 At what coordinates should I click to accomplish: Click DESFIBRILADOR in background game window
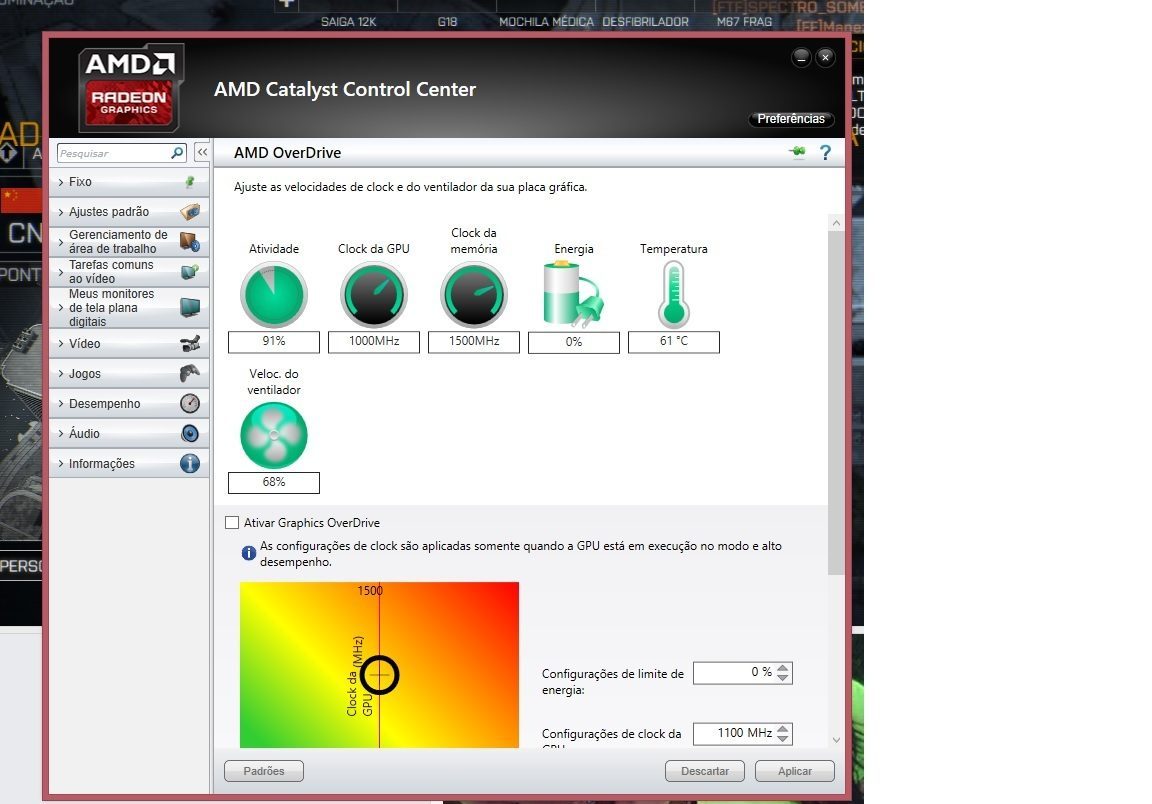(x=645, y=22)
